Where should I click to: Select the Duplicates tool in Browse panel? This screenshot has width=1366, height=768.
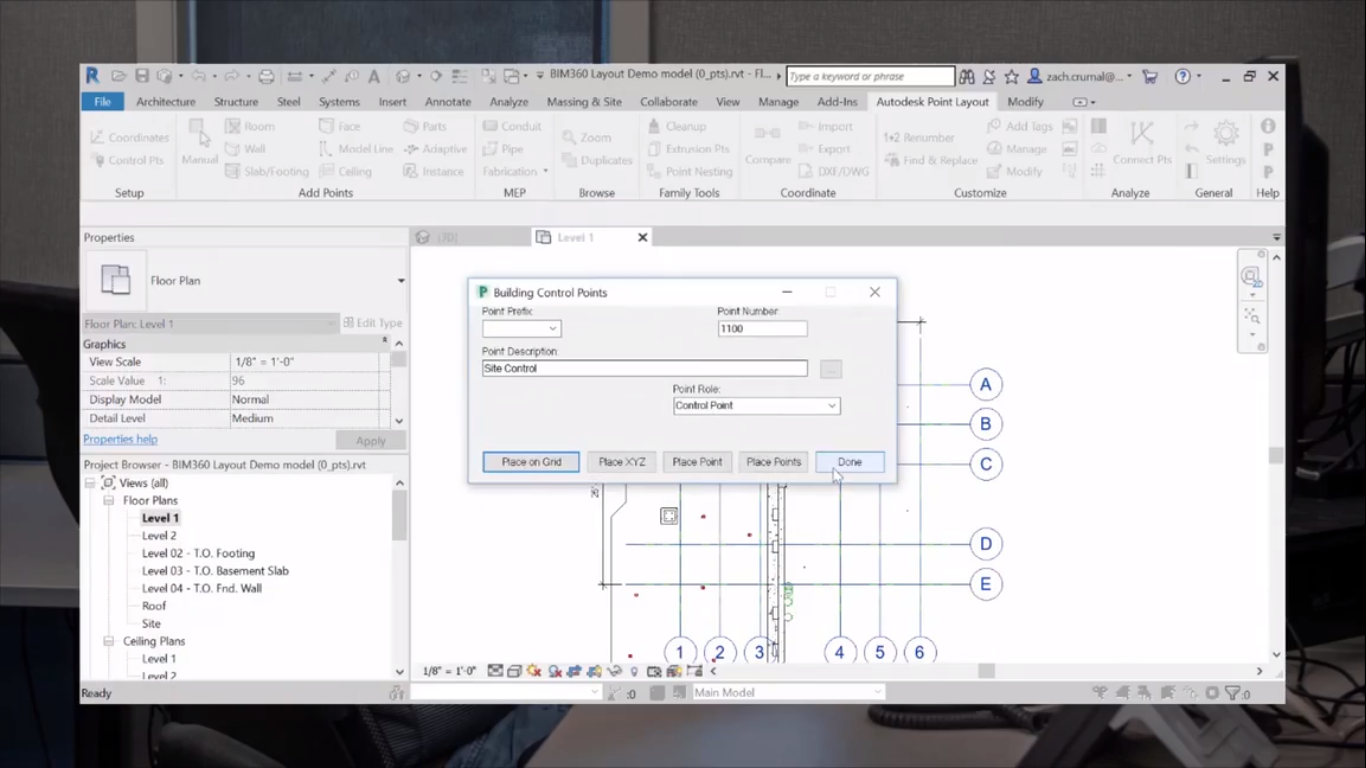point(596,160)
